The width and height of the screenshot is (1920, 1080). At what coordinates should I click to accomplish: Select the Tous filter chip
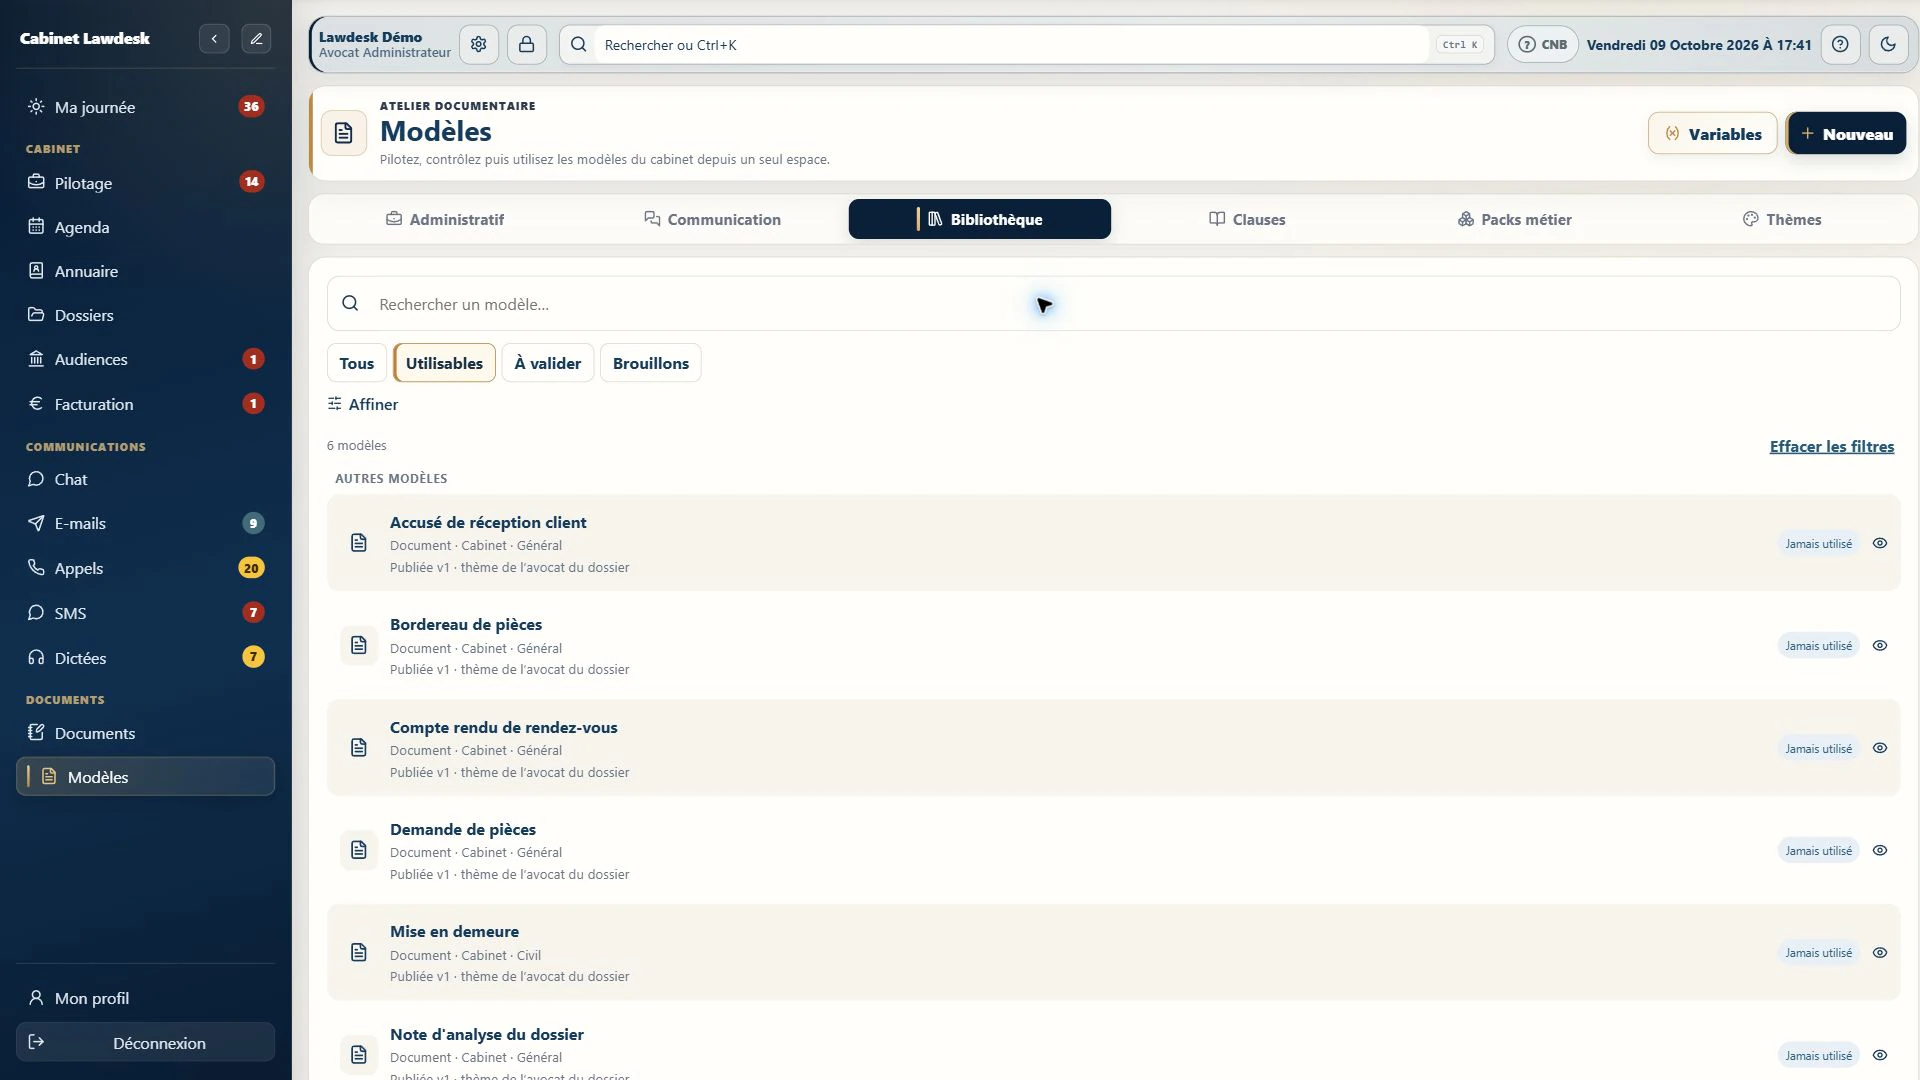click(x=357, y=363)
